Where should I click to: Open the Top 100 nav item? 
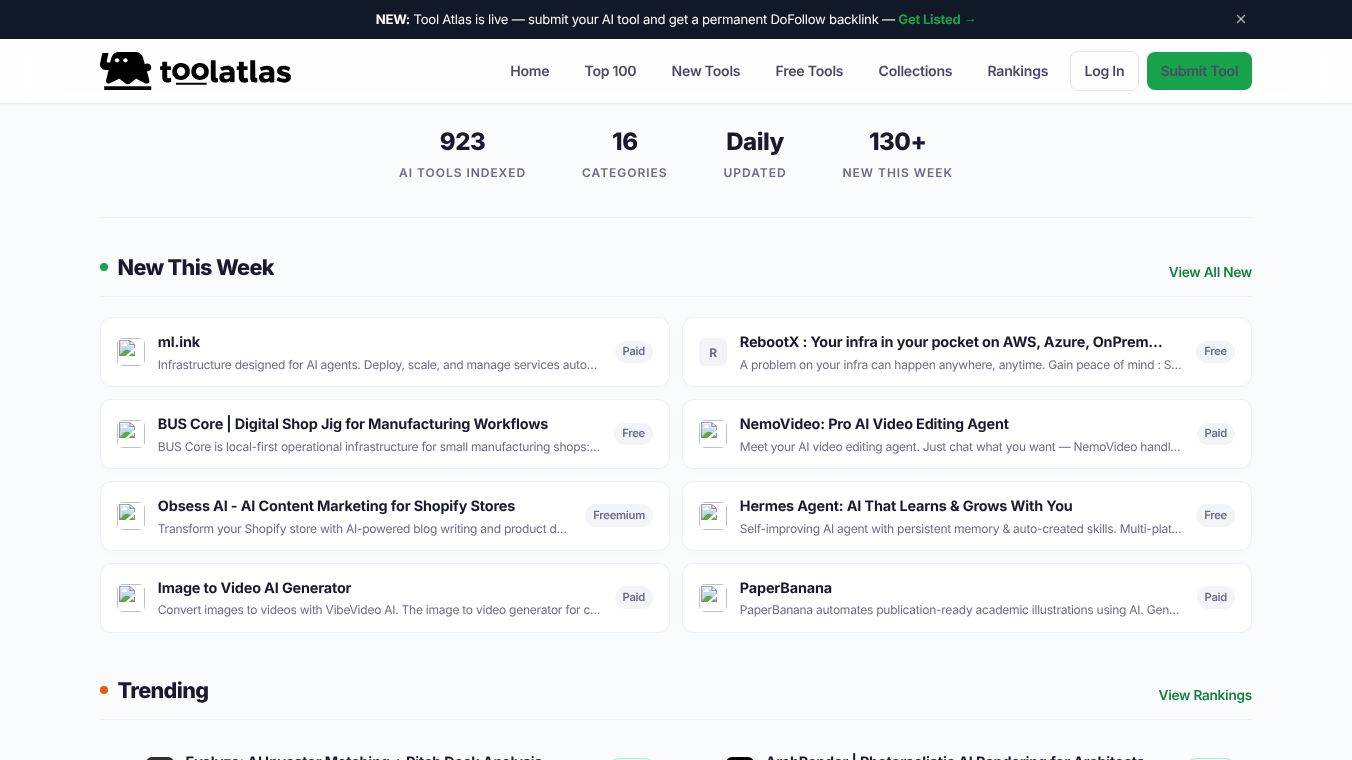(610, 71)
